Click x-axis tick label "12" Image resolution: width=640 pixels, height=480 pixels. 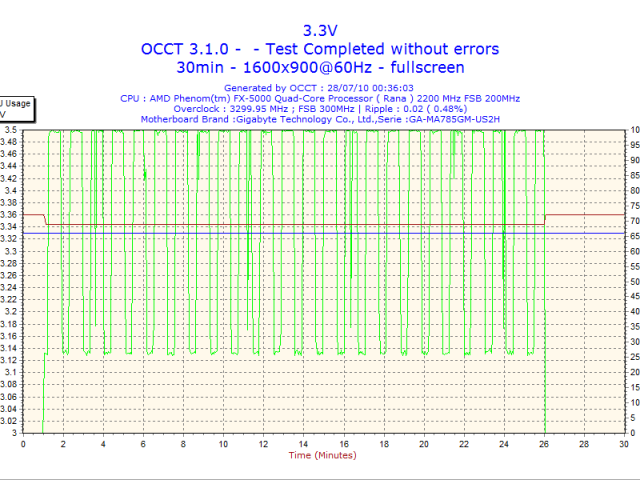tap(263, 444)
